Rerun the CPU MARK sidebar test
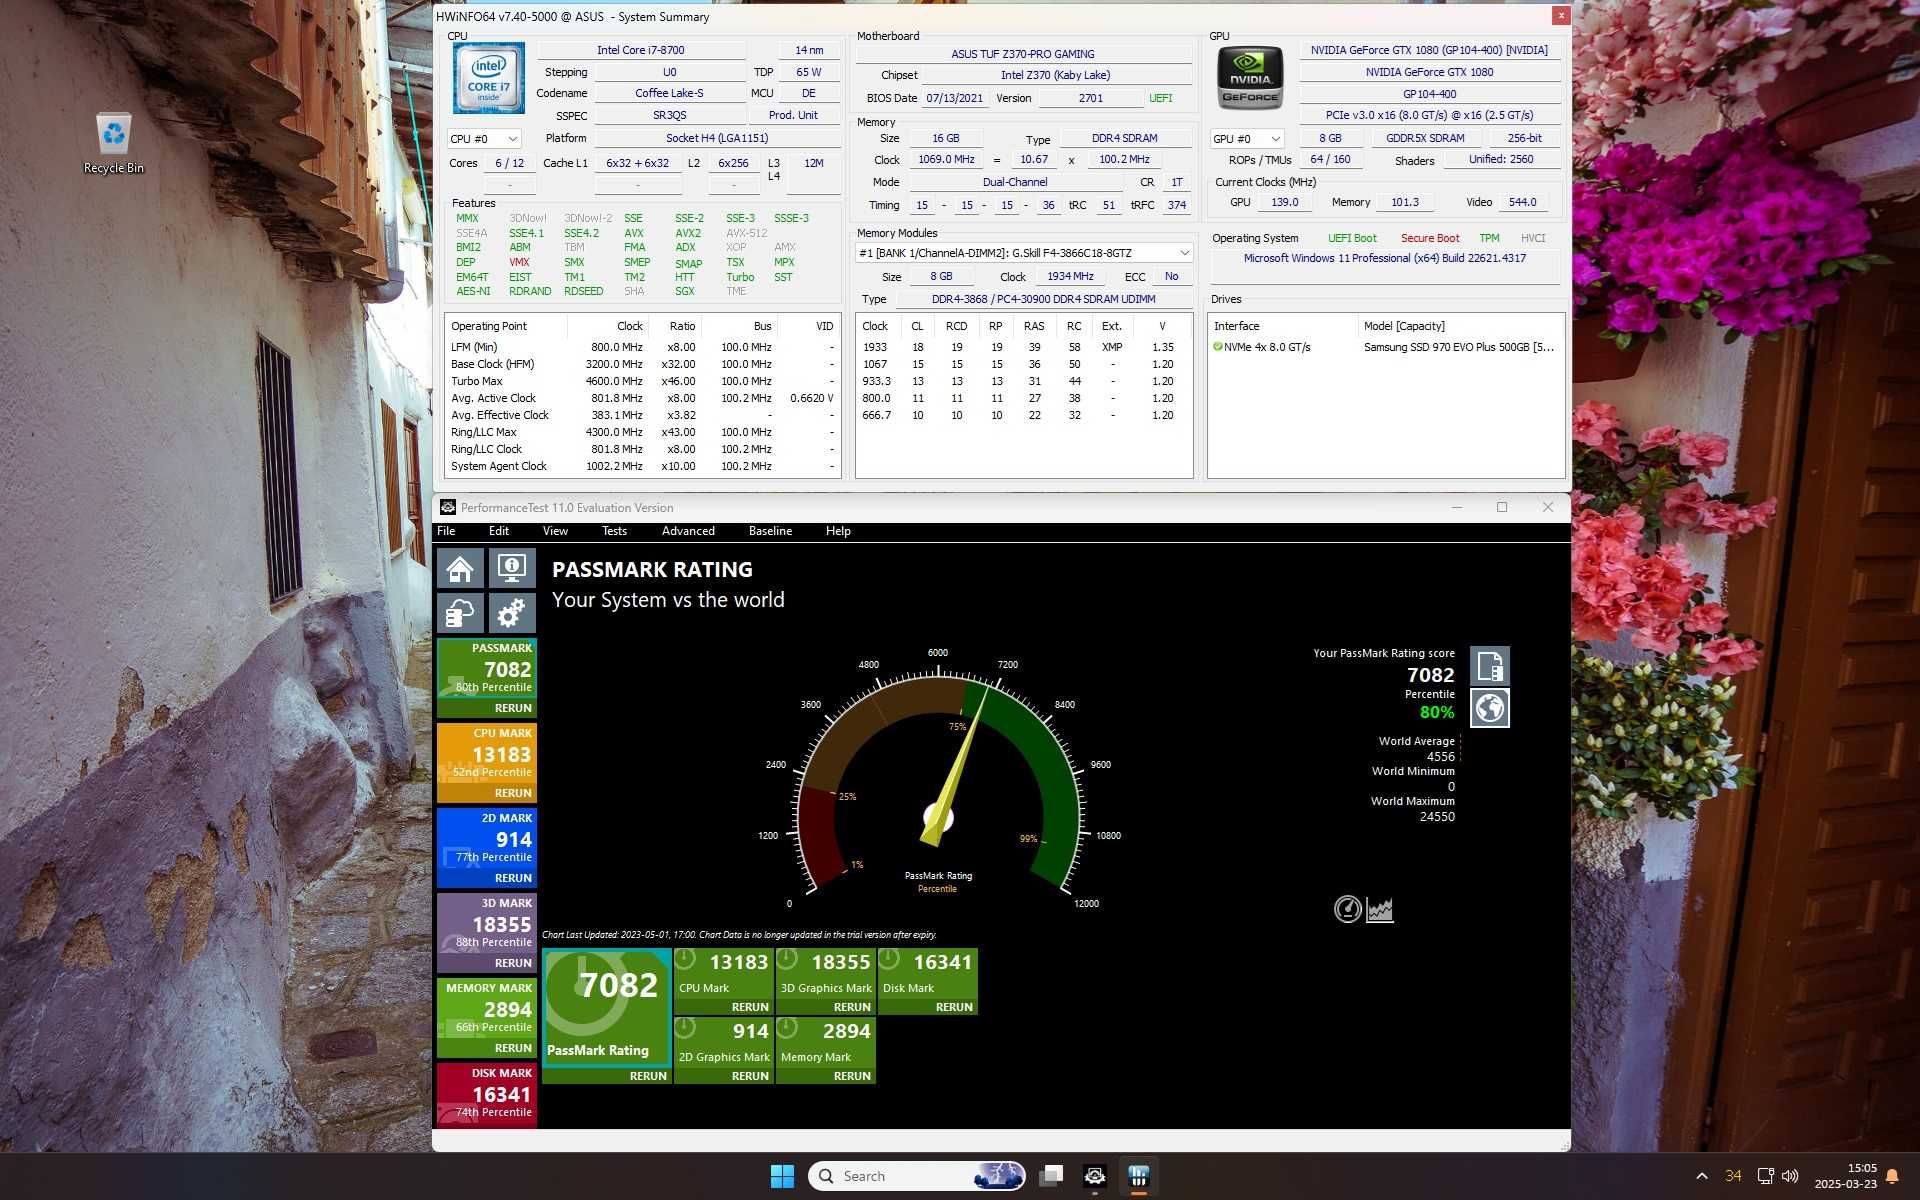1920x1200 pixels. pyautogui.click(x=513, y=793)
